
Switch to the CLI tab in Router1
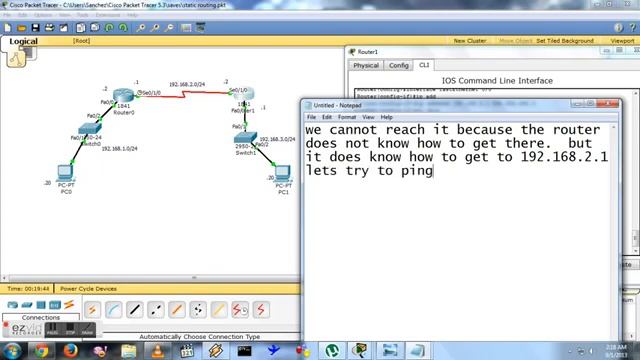424,65
